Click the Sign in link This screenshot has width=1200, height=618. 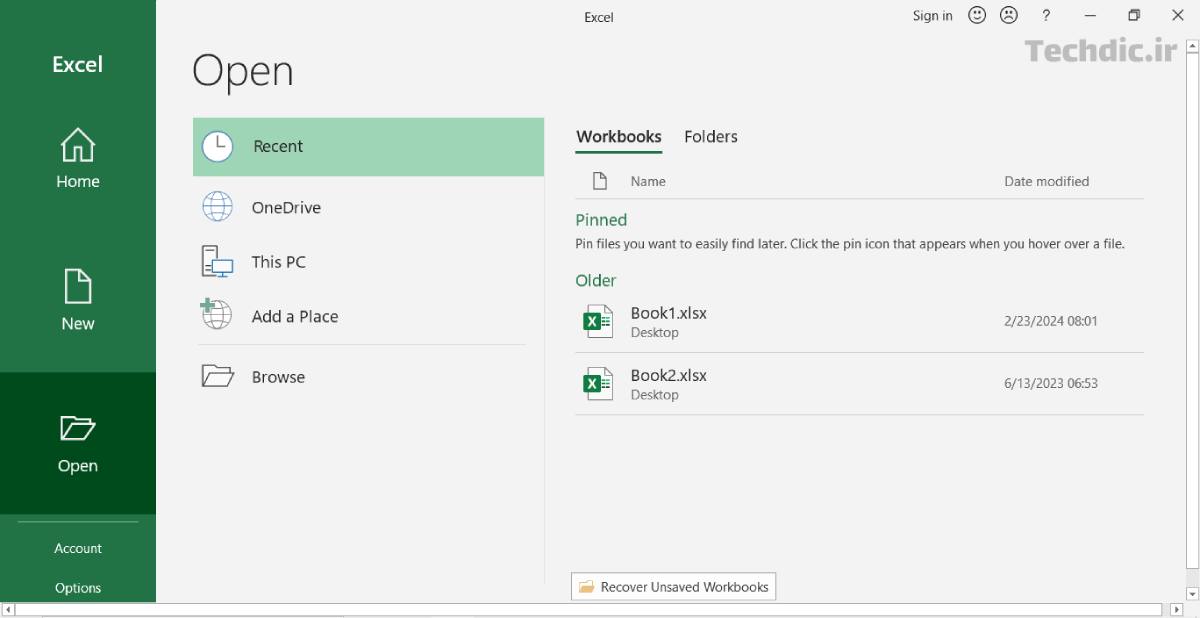click(932, 15)
